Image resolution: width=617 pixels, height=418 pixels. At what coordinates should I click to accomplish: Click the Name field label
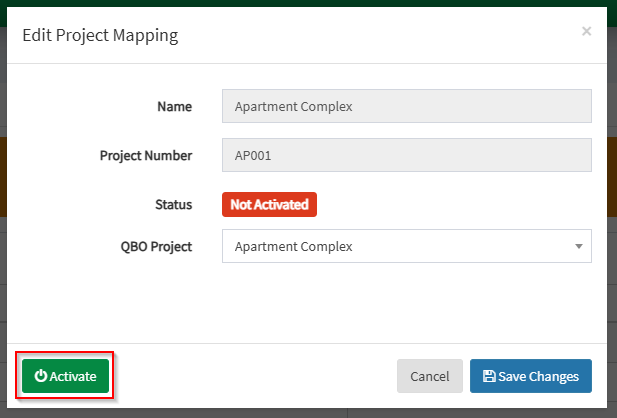pyautogui.click(x=174, y=106)
